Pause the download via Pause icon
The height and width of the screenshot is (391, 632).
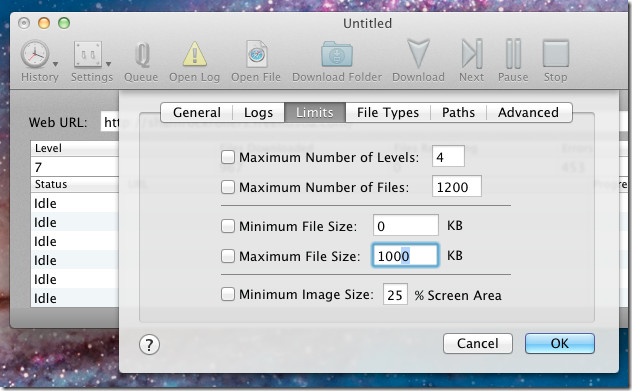click(514, 54)
